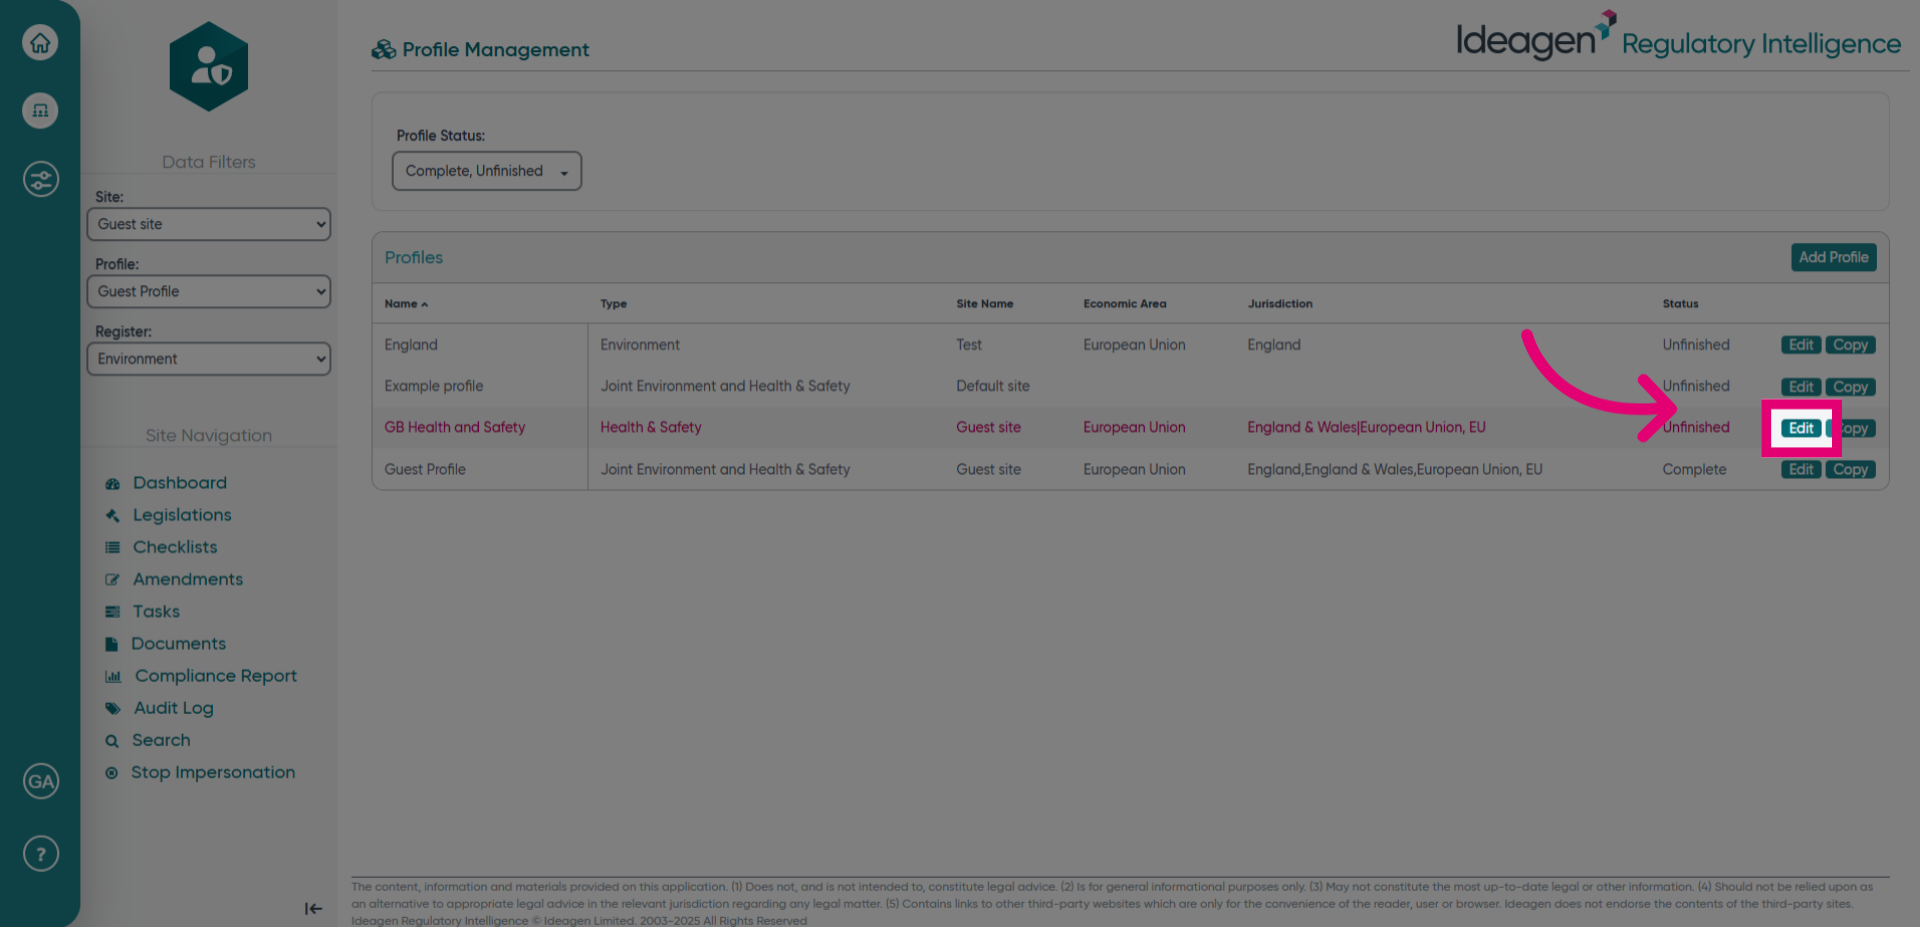Viewport: 1920px width, 927px height.
Task: Open Compliance Report link
Action: (216, 676)
